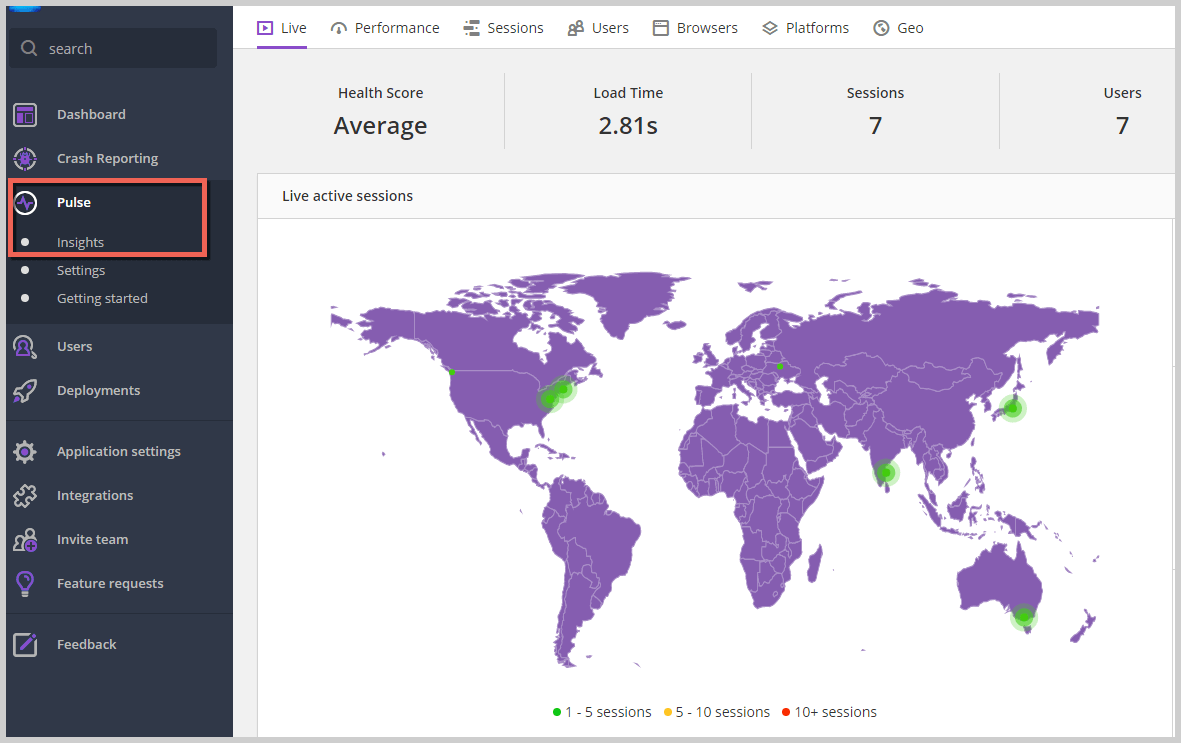Open Getting started under Pulse
The image size is (1181, 743).
click(x=102, y=299)
